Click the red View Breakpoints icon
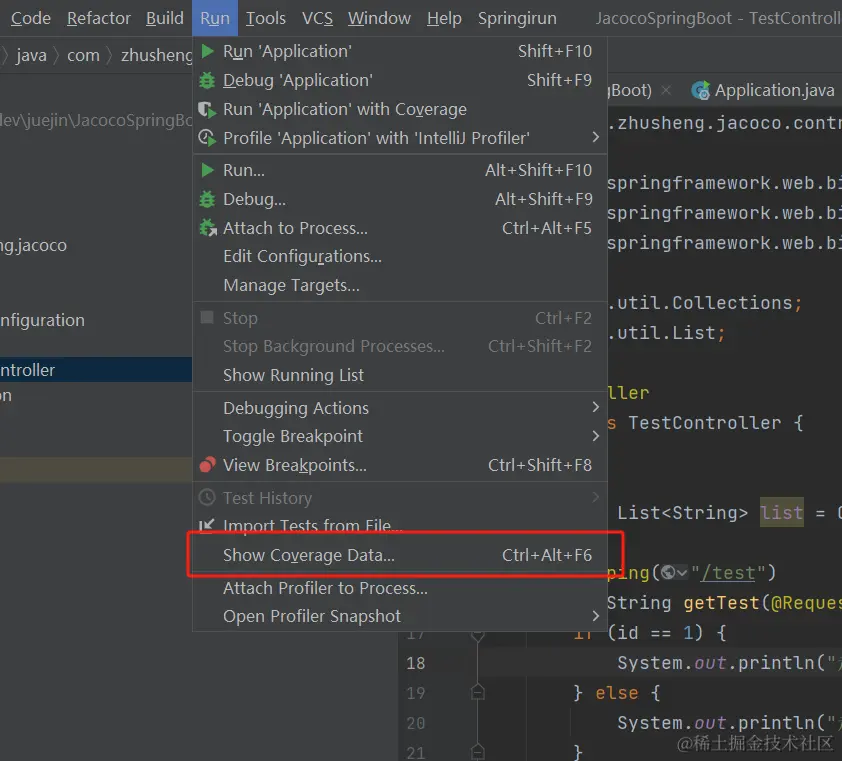 [x=207, y=465]
